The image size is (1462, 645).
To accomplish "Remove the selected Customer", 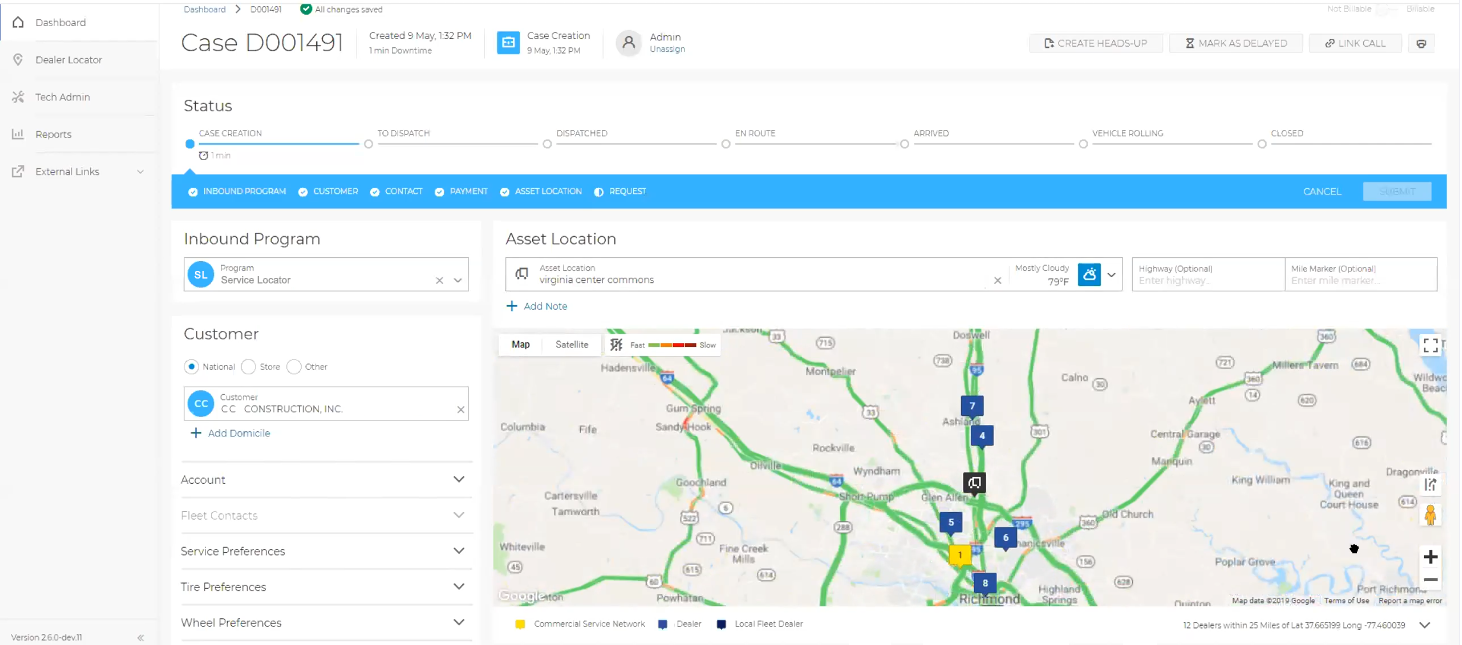I will [x=461, y=410].
